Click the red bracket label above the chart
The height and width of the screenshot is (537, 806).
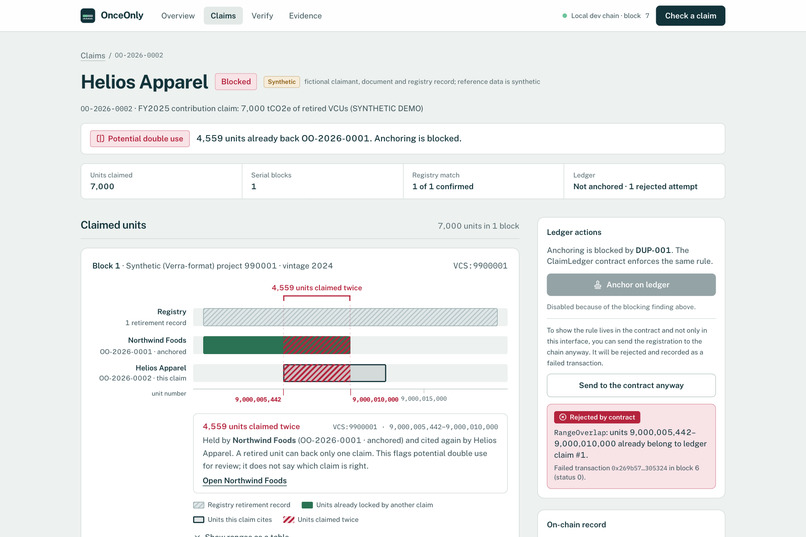tap(317, 288)
